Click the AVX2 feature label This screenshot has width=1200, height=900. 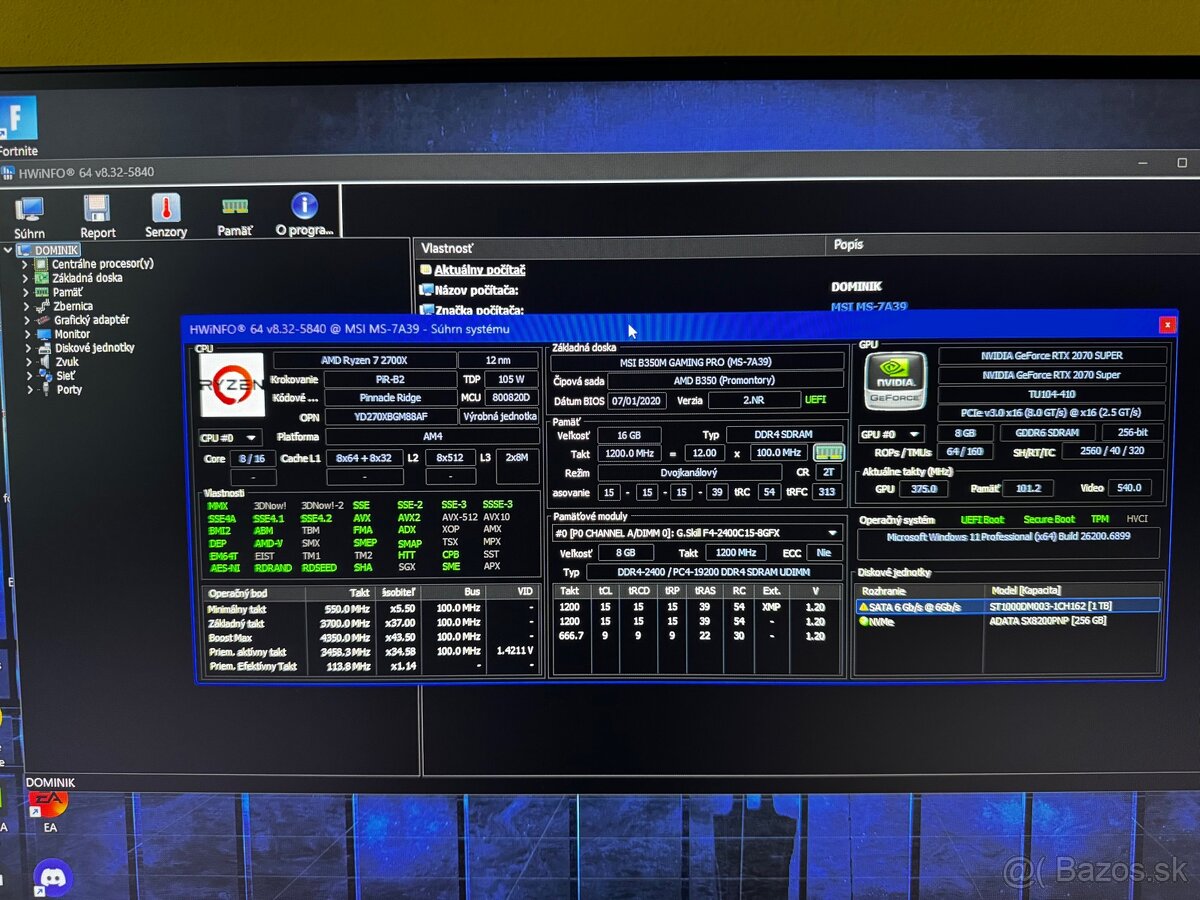pyautogui.click(x=408, y=518)
